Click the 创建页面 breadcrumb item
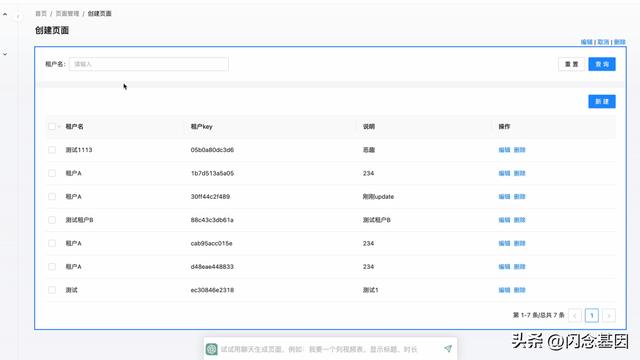Image resolution: width=640 pixels, height=360 pixels. tap(100, 13)
